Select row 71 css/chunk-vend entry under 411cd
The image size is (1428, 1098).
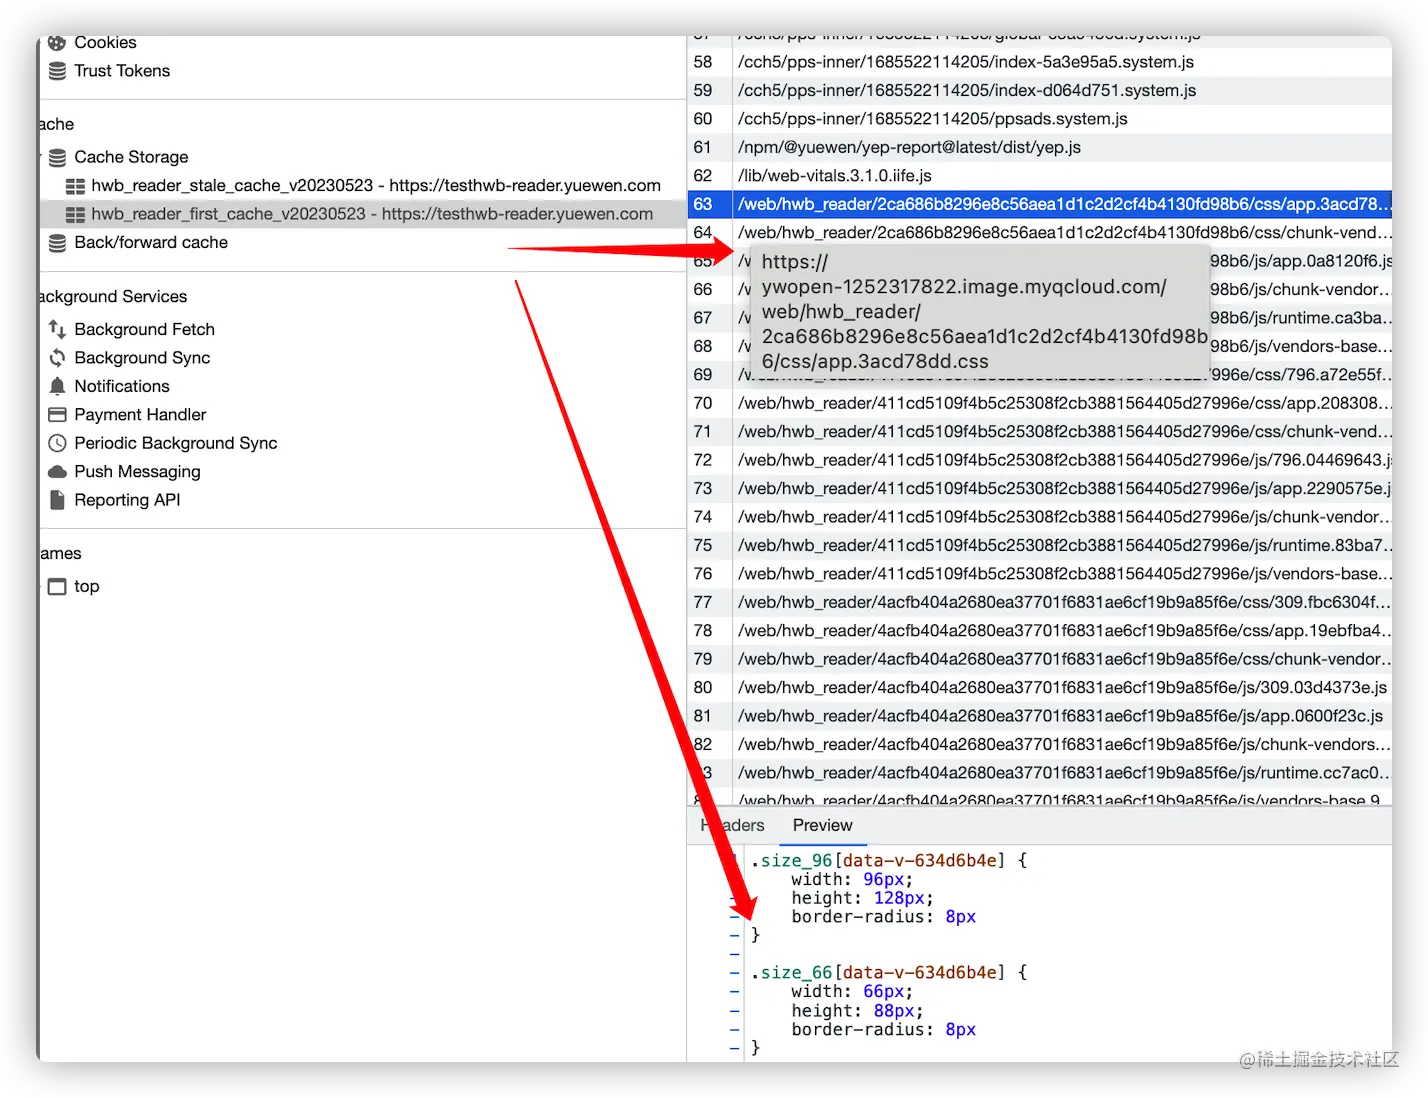1040,432
